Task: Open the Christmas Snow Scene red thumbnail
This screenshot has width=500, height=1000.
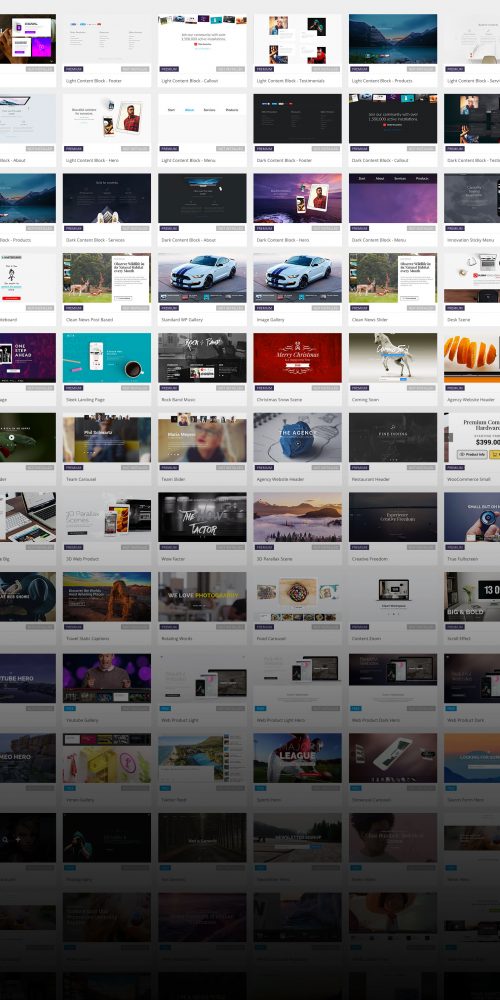Action: point(297,358)
